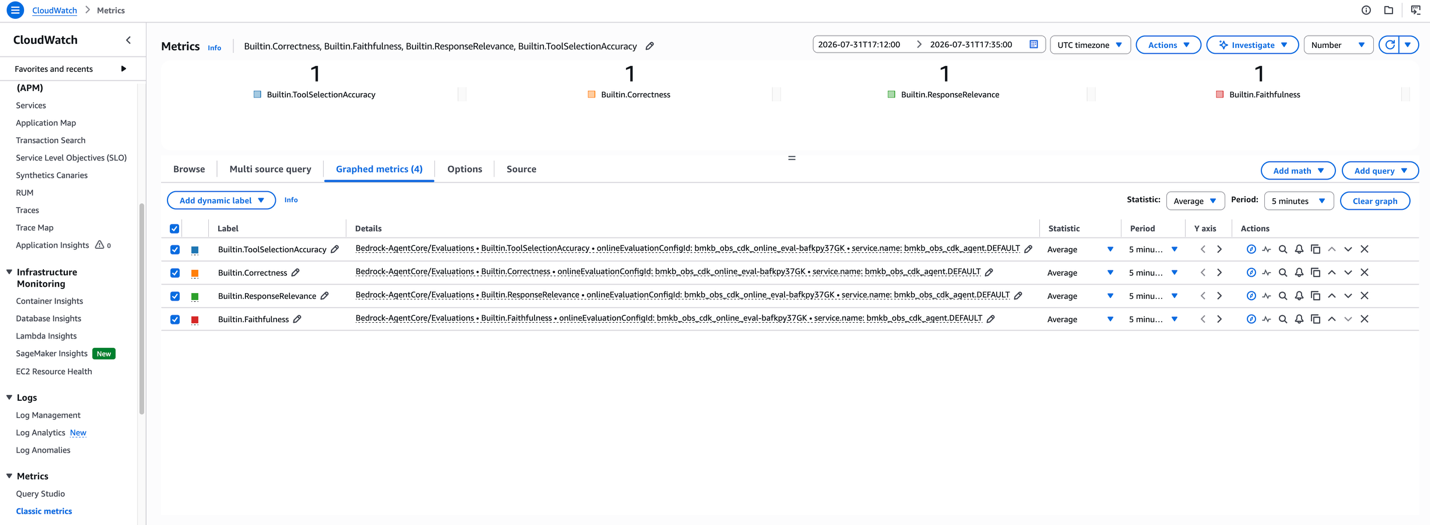Collapse the Infrastructure Monitoring sidebar section
The width and height of the screenshot is (1430, 525).
[x=10, y=272]
